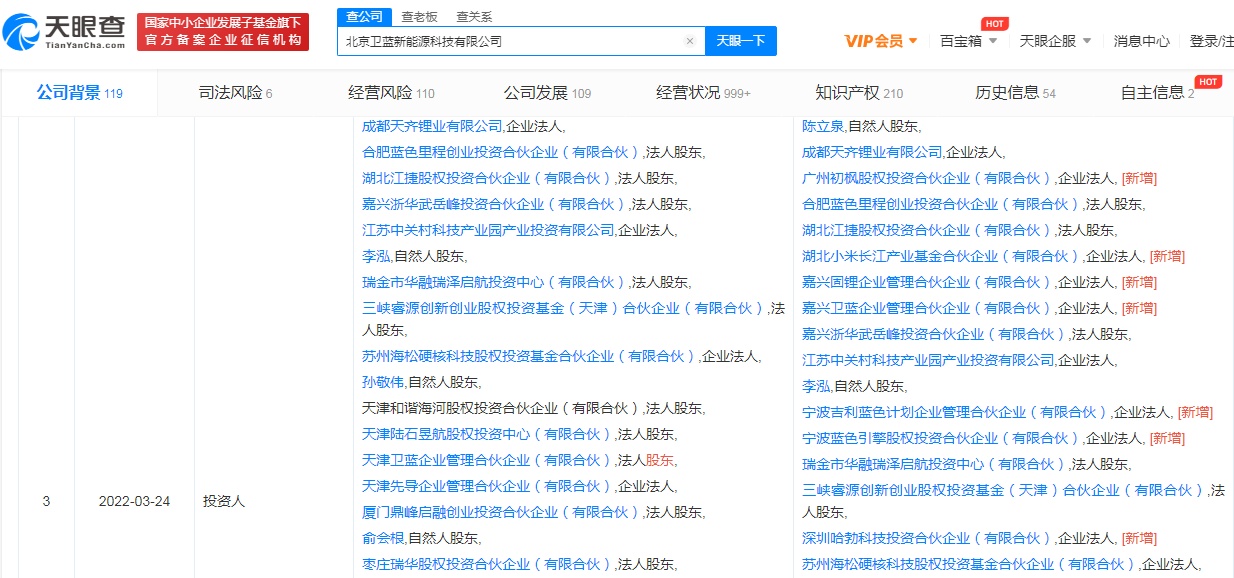Click the 2022-03-24 change date cell
Screen dimensions: 1234x578
tap(134, 501)
